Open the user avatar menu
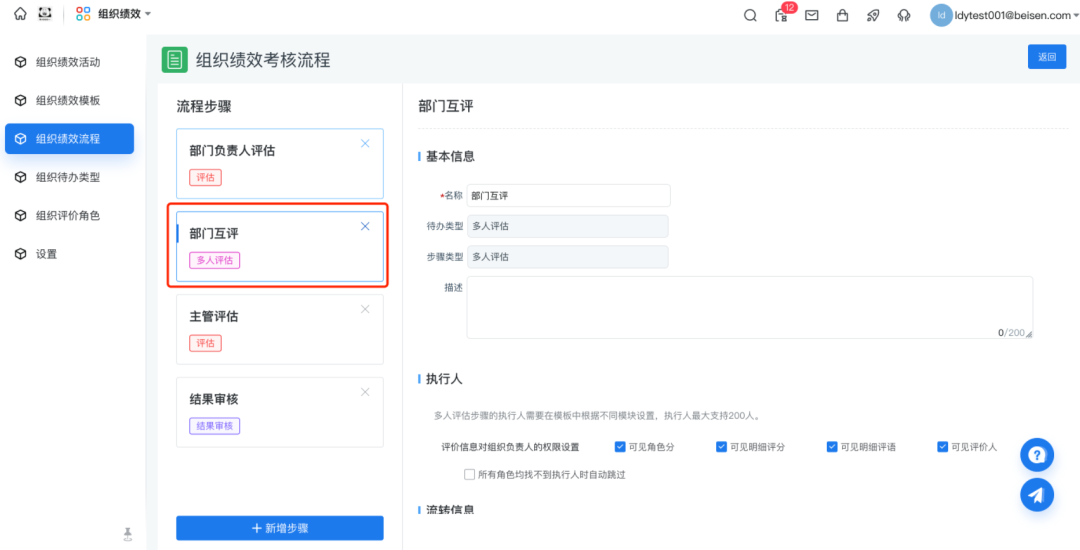1080x550 pixels. click(x=941, y=15)
